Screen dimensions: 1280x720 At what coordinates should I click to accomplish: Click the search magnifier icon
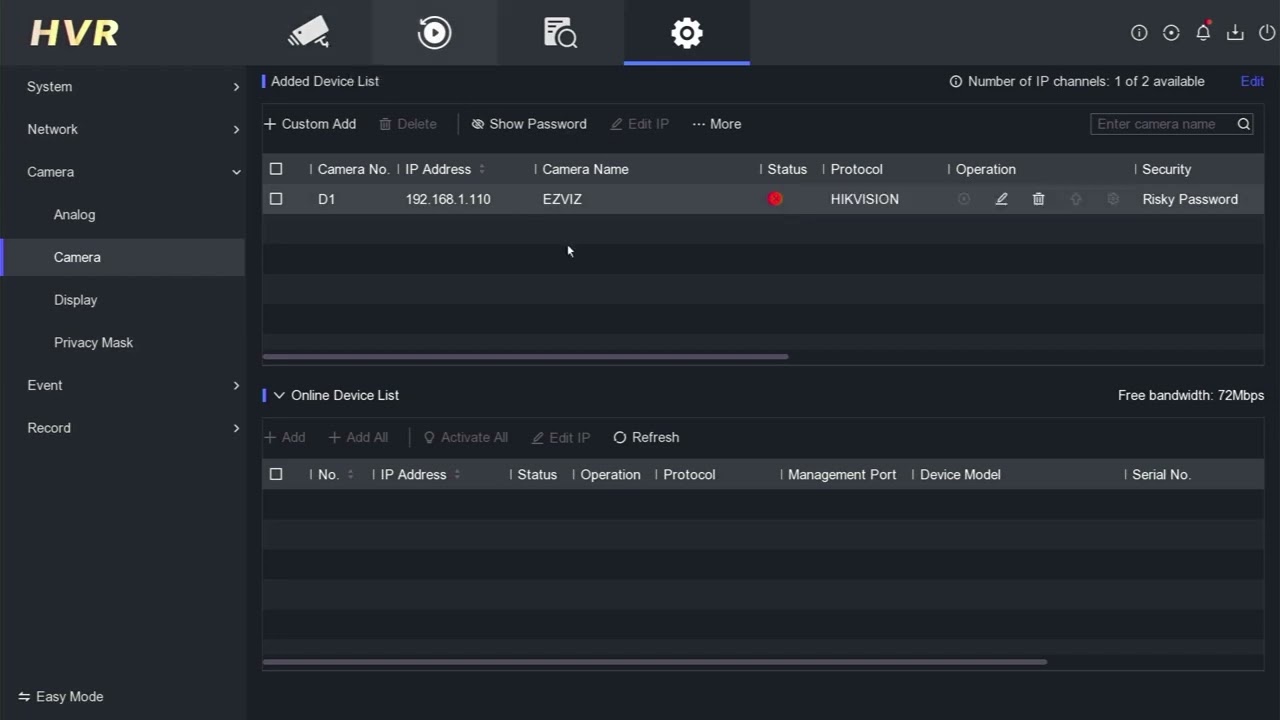pyautogui.click(x=1243, y=124)
